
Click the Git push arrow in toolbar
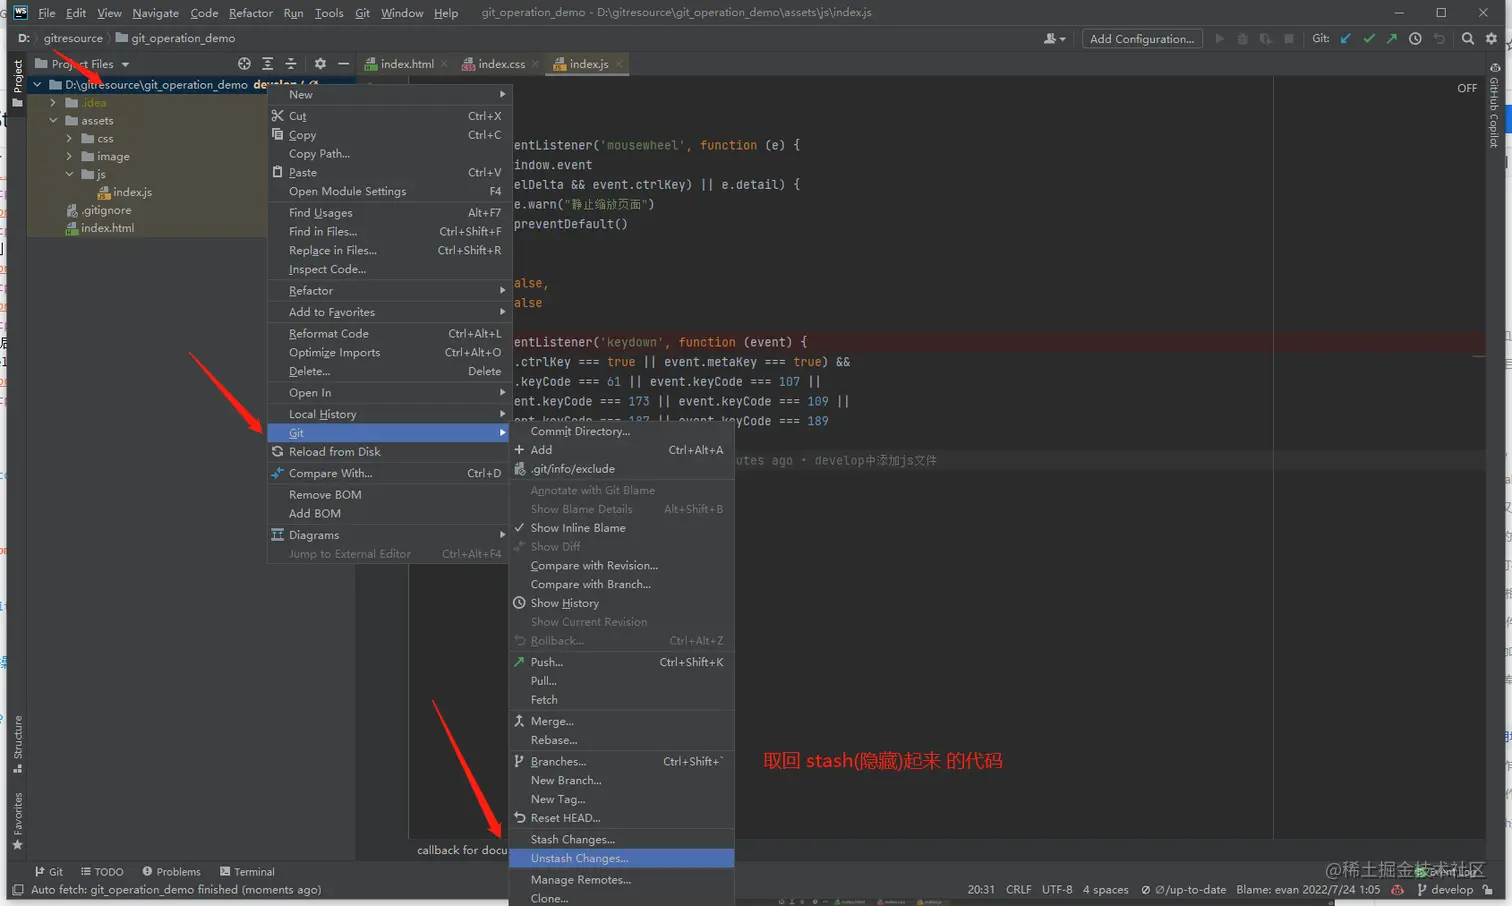(1391, 39)
